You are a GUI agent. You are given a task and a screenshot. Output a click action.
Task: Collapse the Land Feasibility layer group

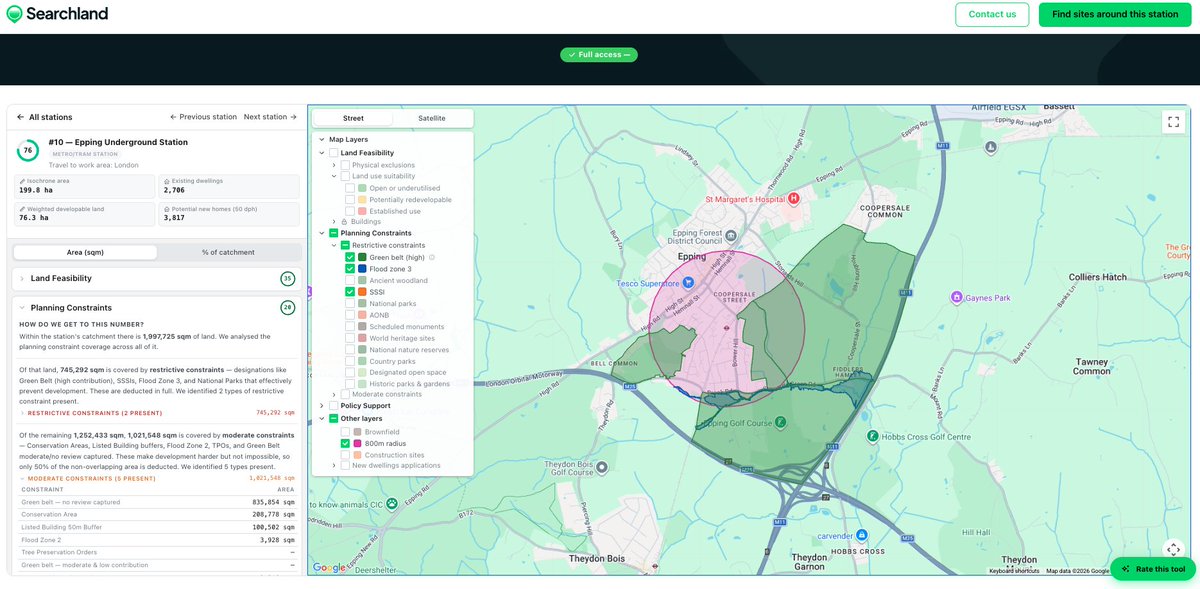click(322, 153)
